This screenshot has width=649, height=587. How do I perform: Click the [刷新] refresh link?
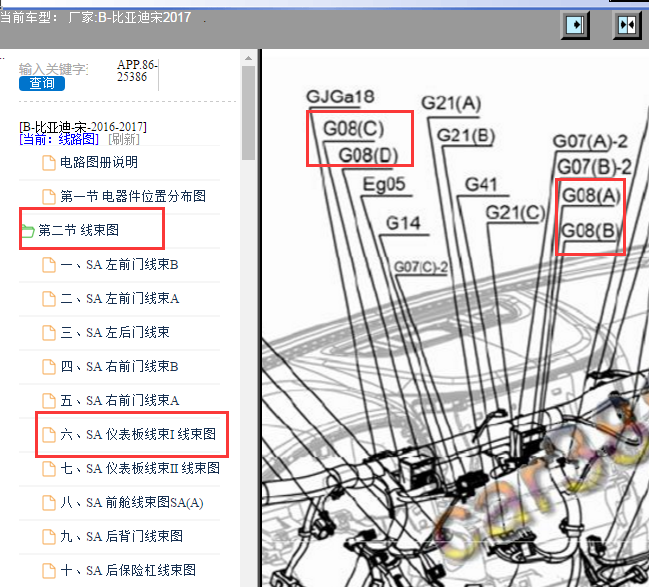point(124,139)
